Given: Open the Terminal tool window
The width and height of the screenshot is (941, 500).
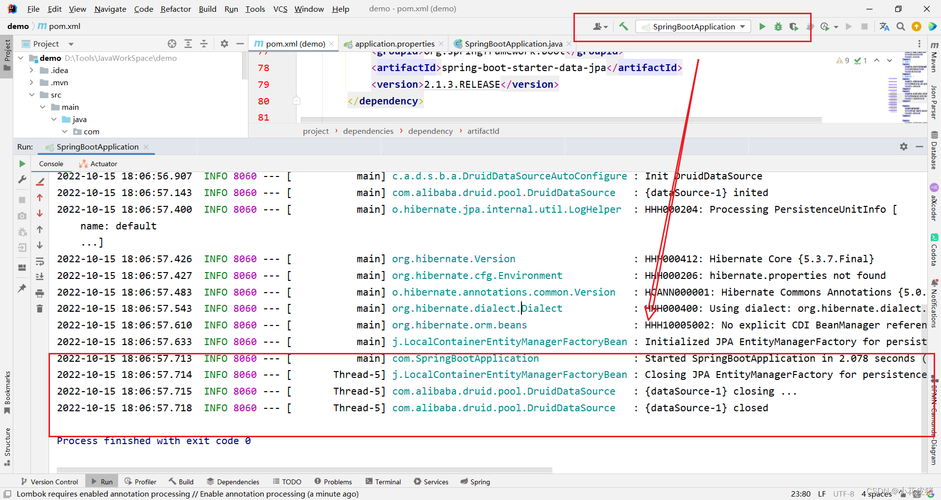Looking at the screenshot, I should coord(382,481).
